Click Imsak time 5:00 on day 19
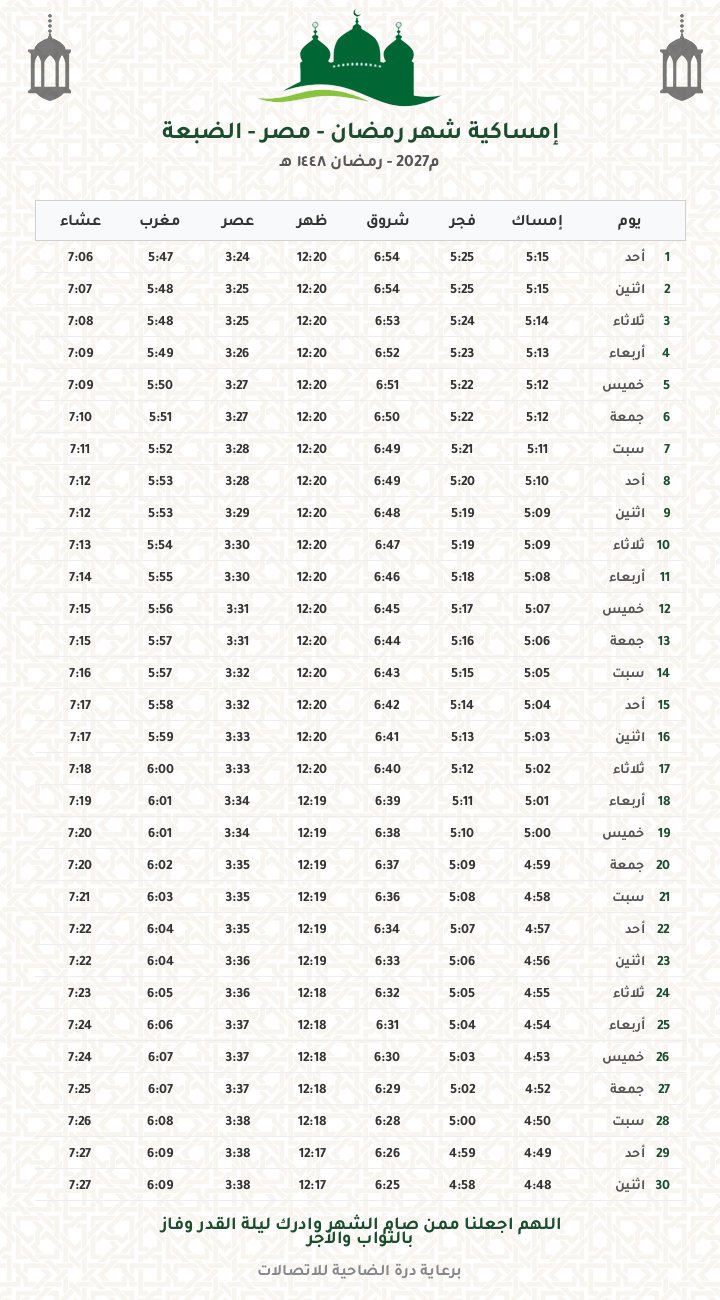Screen dimensions: 720x1300 537,833
